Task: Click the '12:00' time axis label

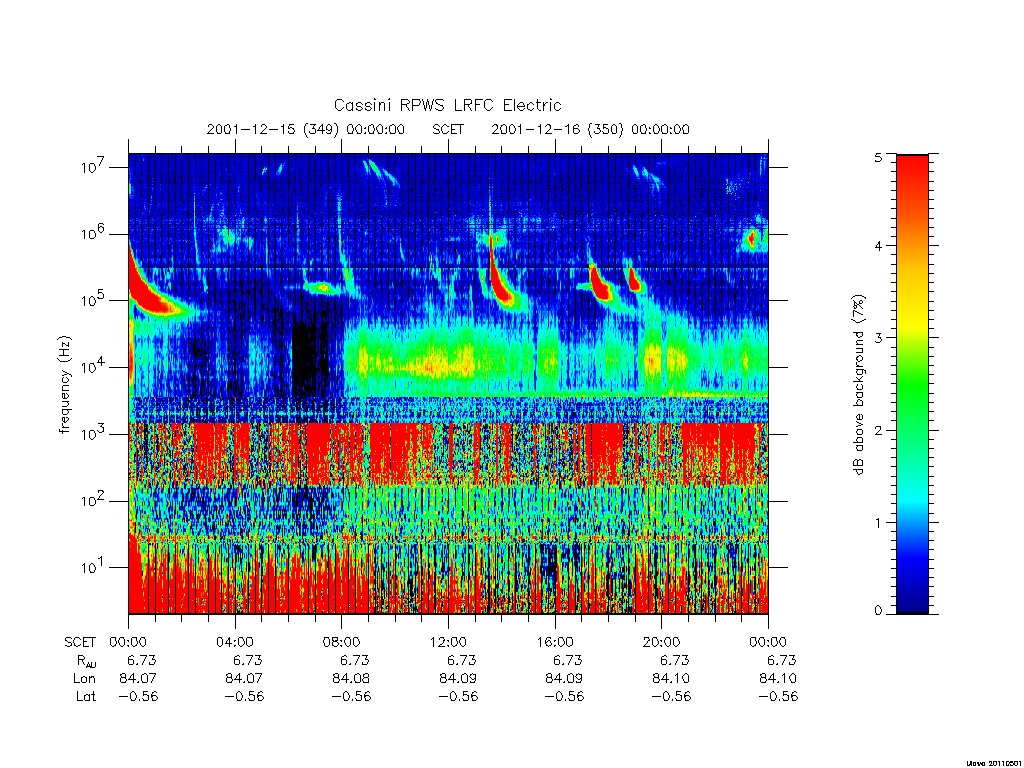Action: (448, 642)
